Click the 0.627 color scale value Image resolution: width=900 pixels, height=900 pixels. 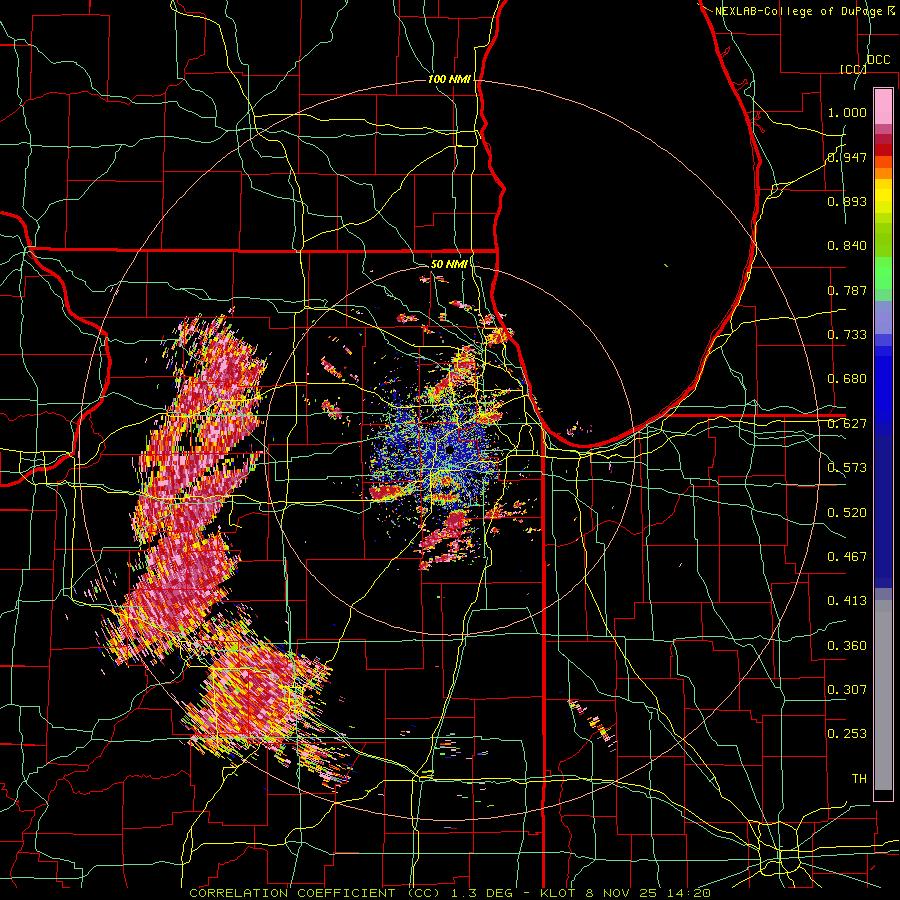pyautogui.click(x=847, y=424)
